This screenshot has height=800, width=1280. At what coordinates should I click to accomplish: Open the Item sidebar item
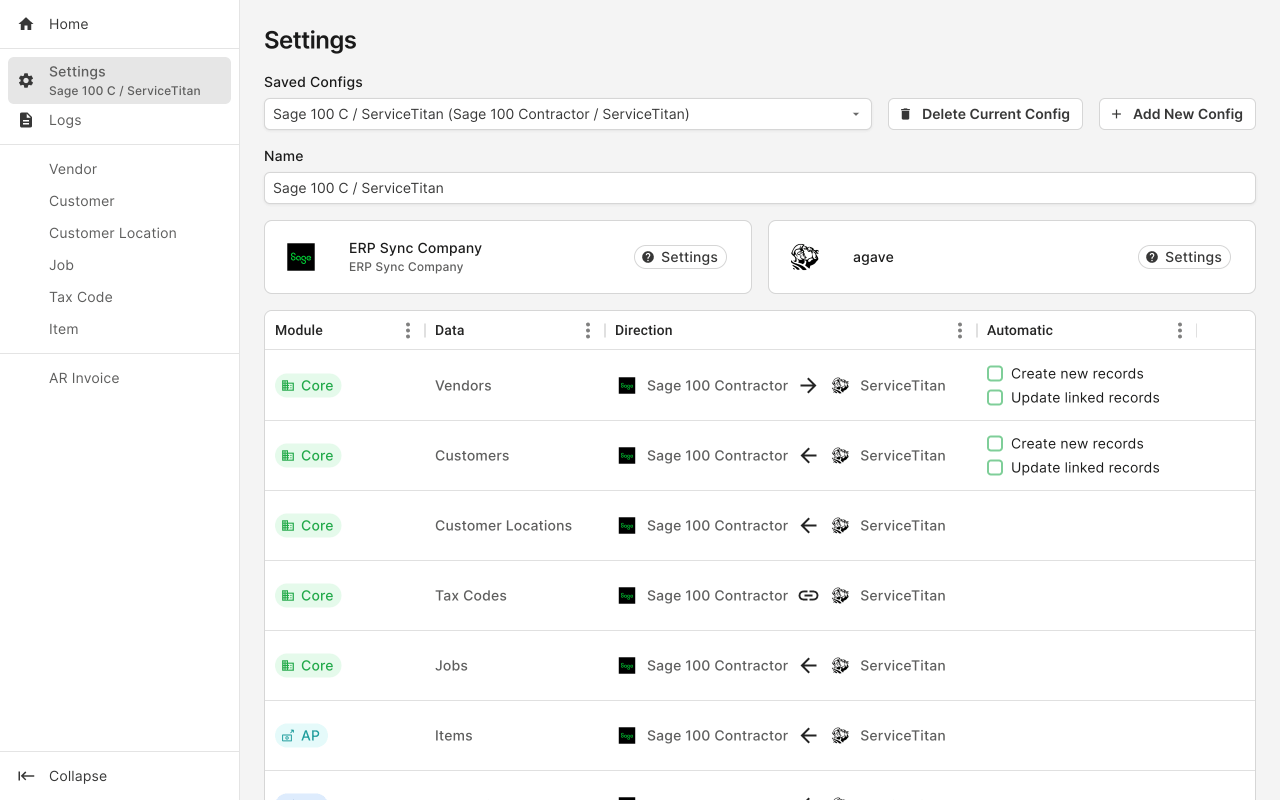pyautogui.click(x=119, y=329)
